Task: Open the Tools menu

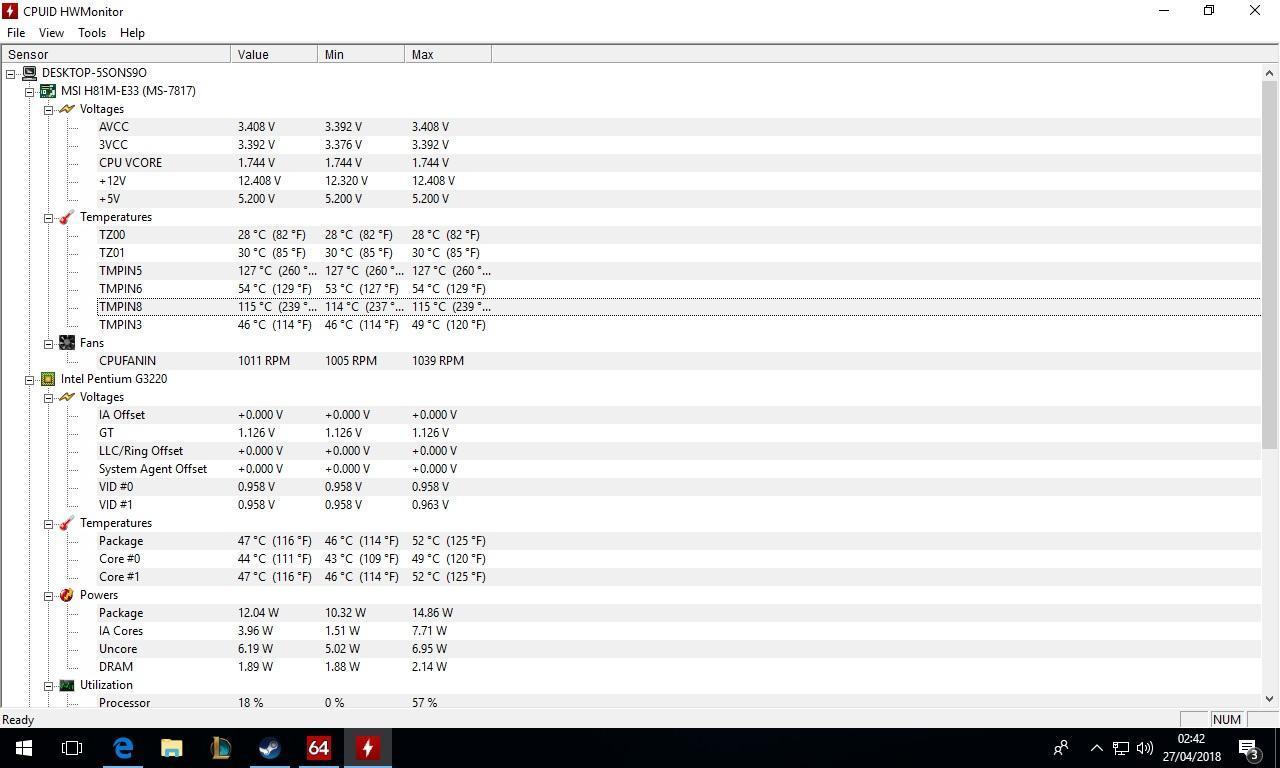Action: 92,33
